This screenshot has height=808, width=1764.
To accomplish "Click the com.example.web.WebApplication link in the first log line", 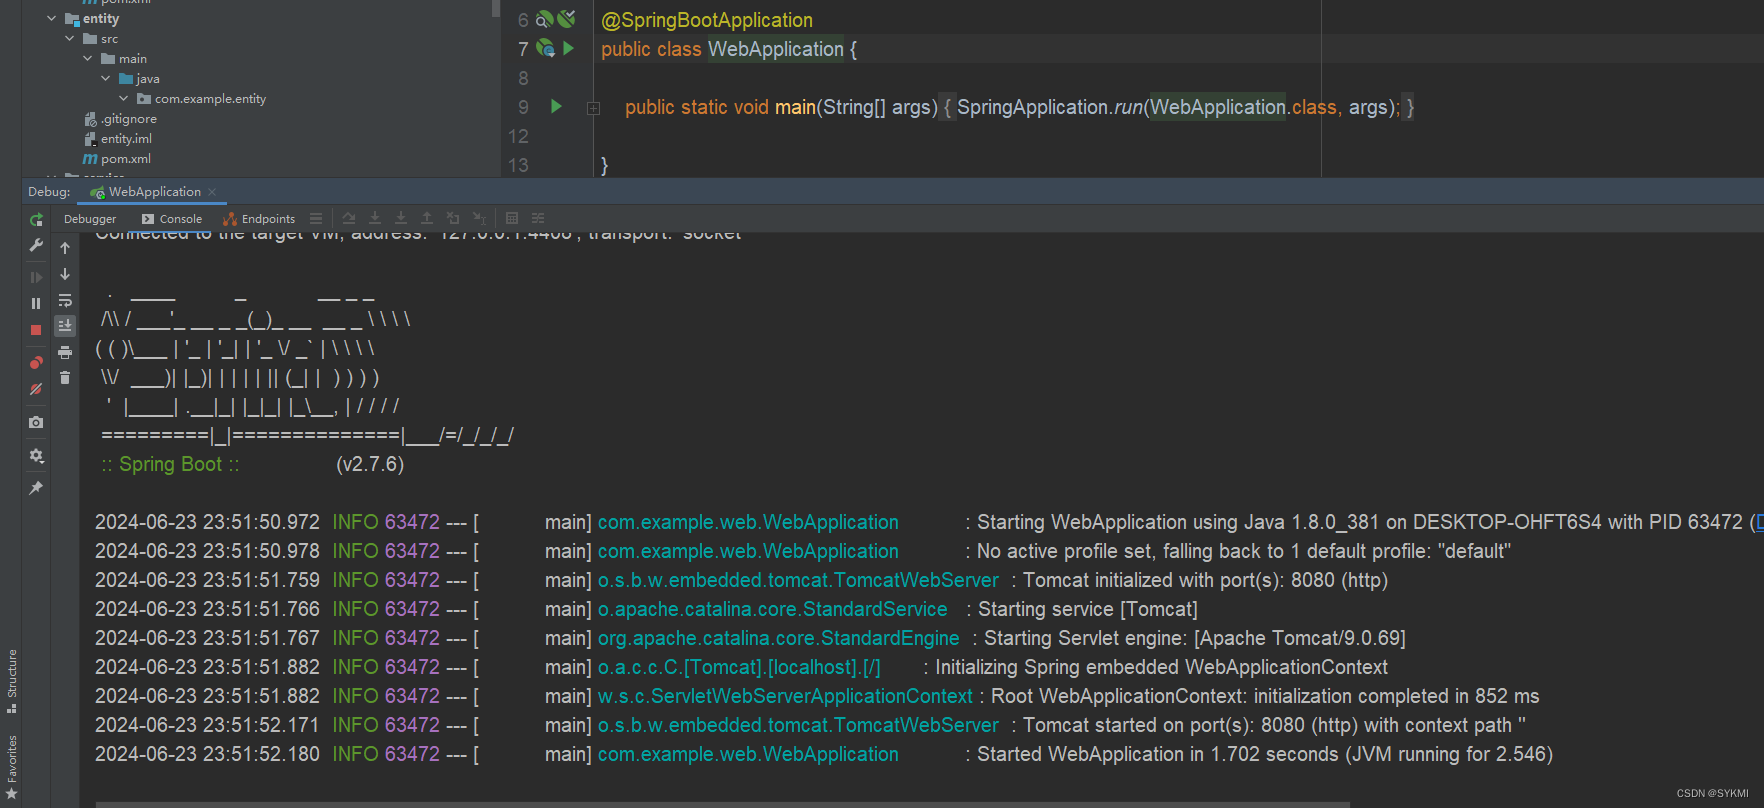I will click(748, 522).
